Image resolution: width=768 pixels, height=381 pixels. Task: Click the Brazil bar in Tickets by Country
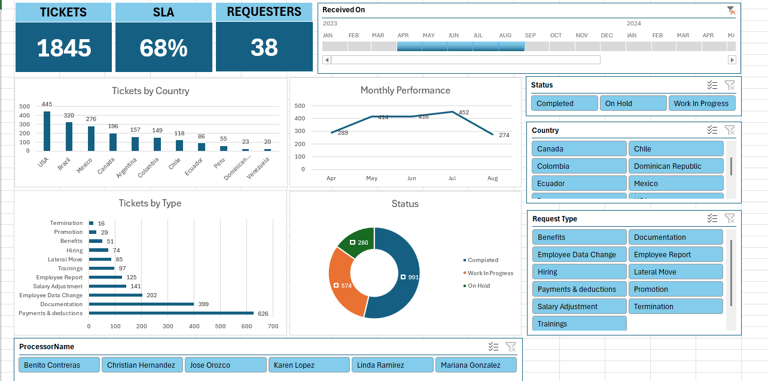69,137
